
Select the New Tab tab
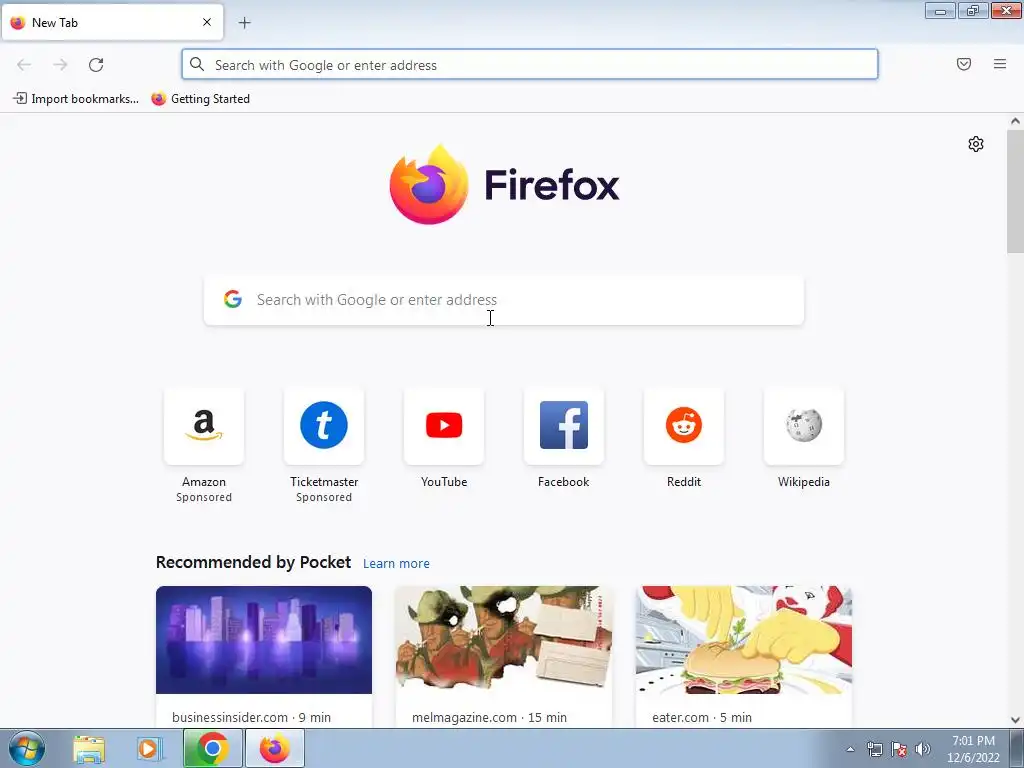click(112, 22)
